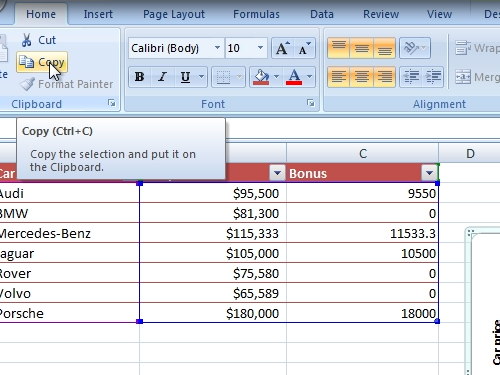Viewport: 500px width, 375px height.
Task: Open text orientation button
Action: pyautogui.click(x=415, y=48)
